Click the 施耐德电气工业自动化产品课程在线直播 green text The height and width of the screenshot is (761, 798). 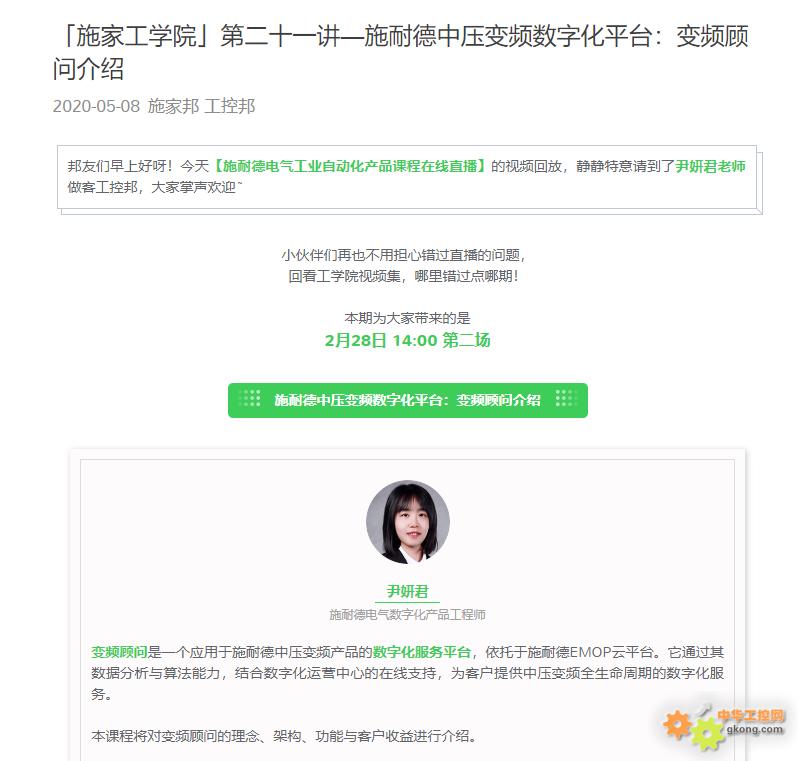(350, 166)
